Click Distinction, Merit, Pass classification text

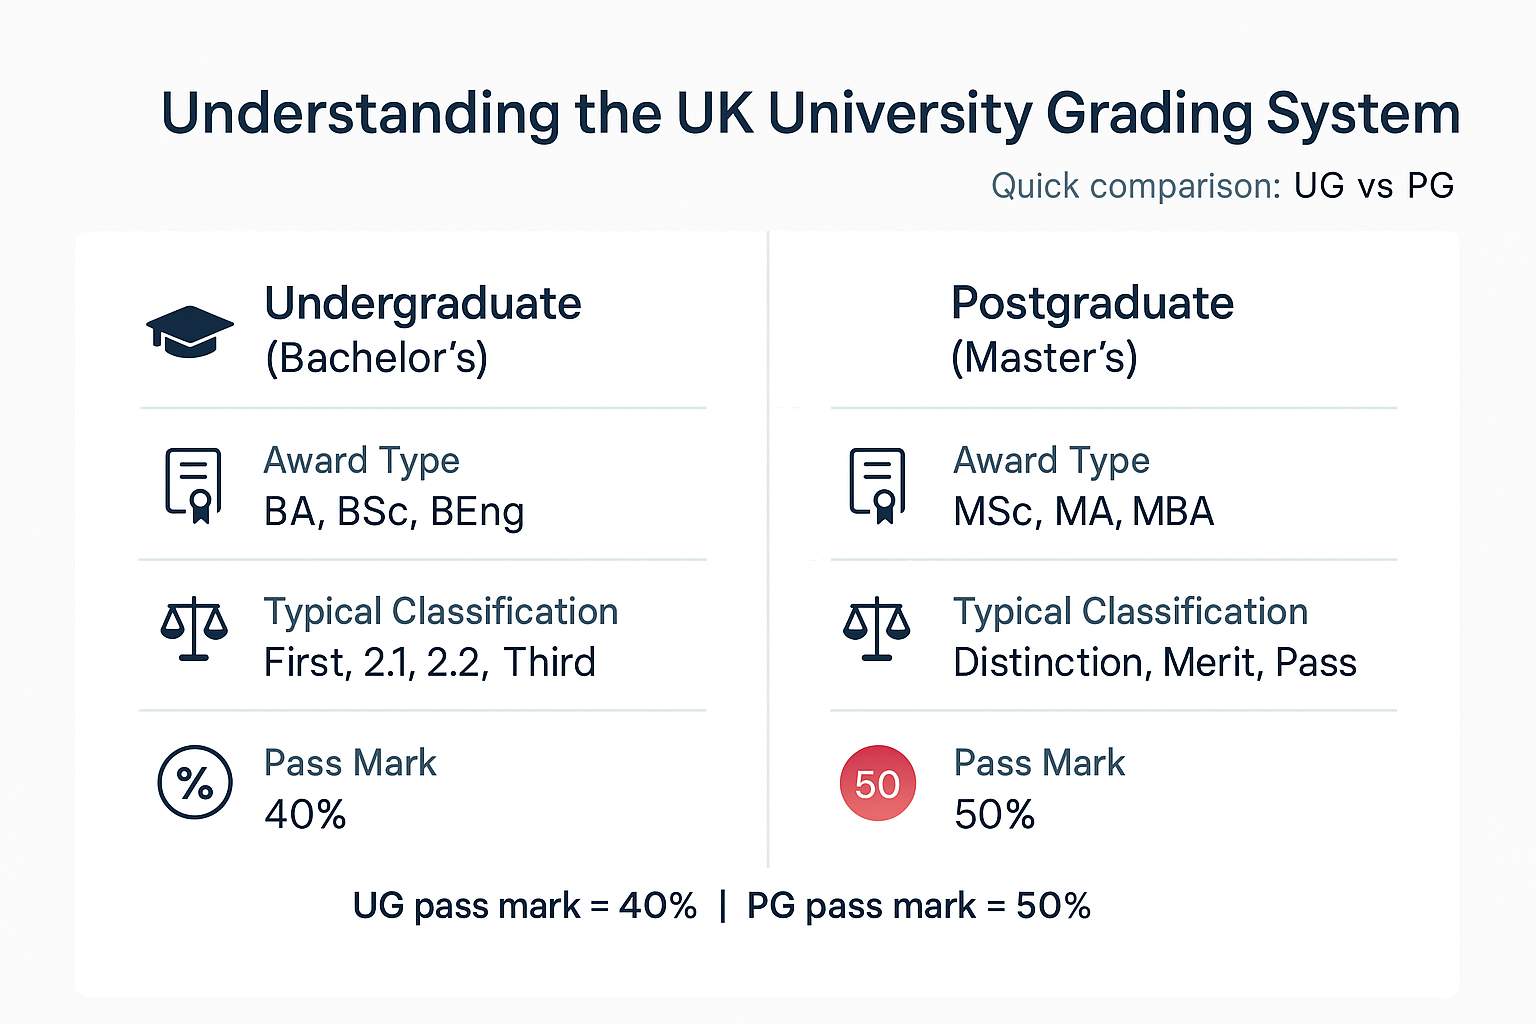(1155, 663)
